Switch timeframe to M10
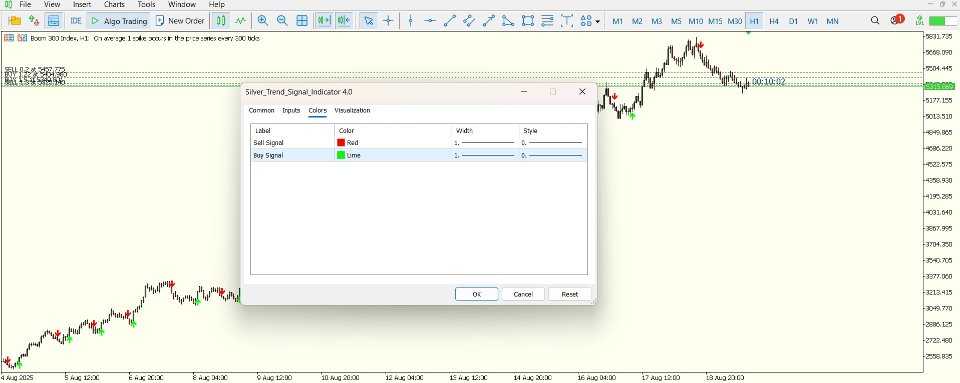 pos(696,21)
